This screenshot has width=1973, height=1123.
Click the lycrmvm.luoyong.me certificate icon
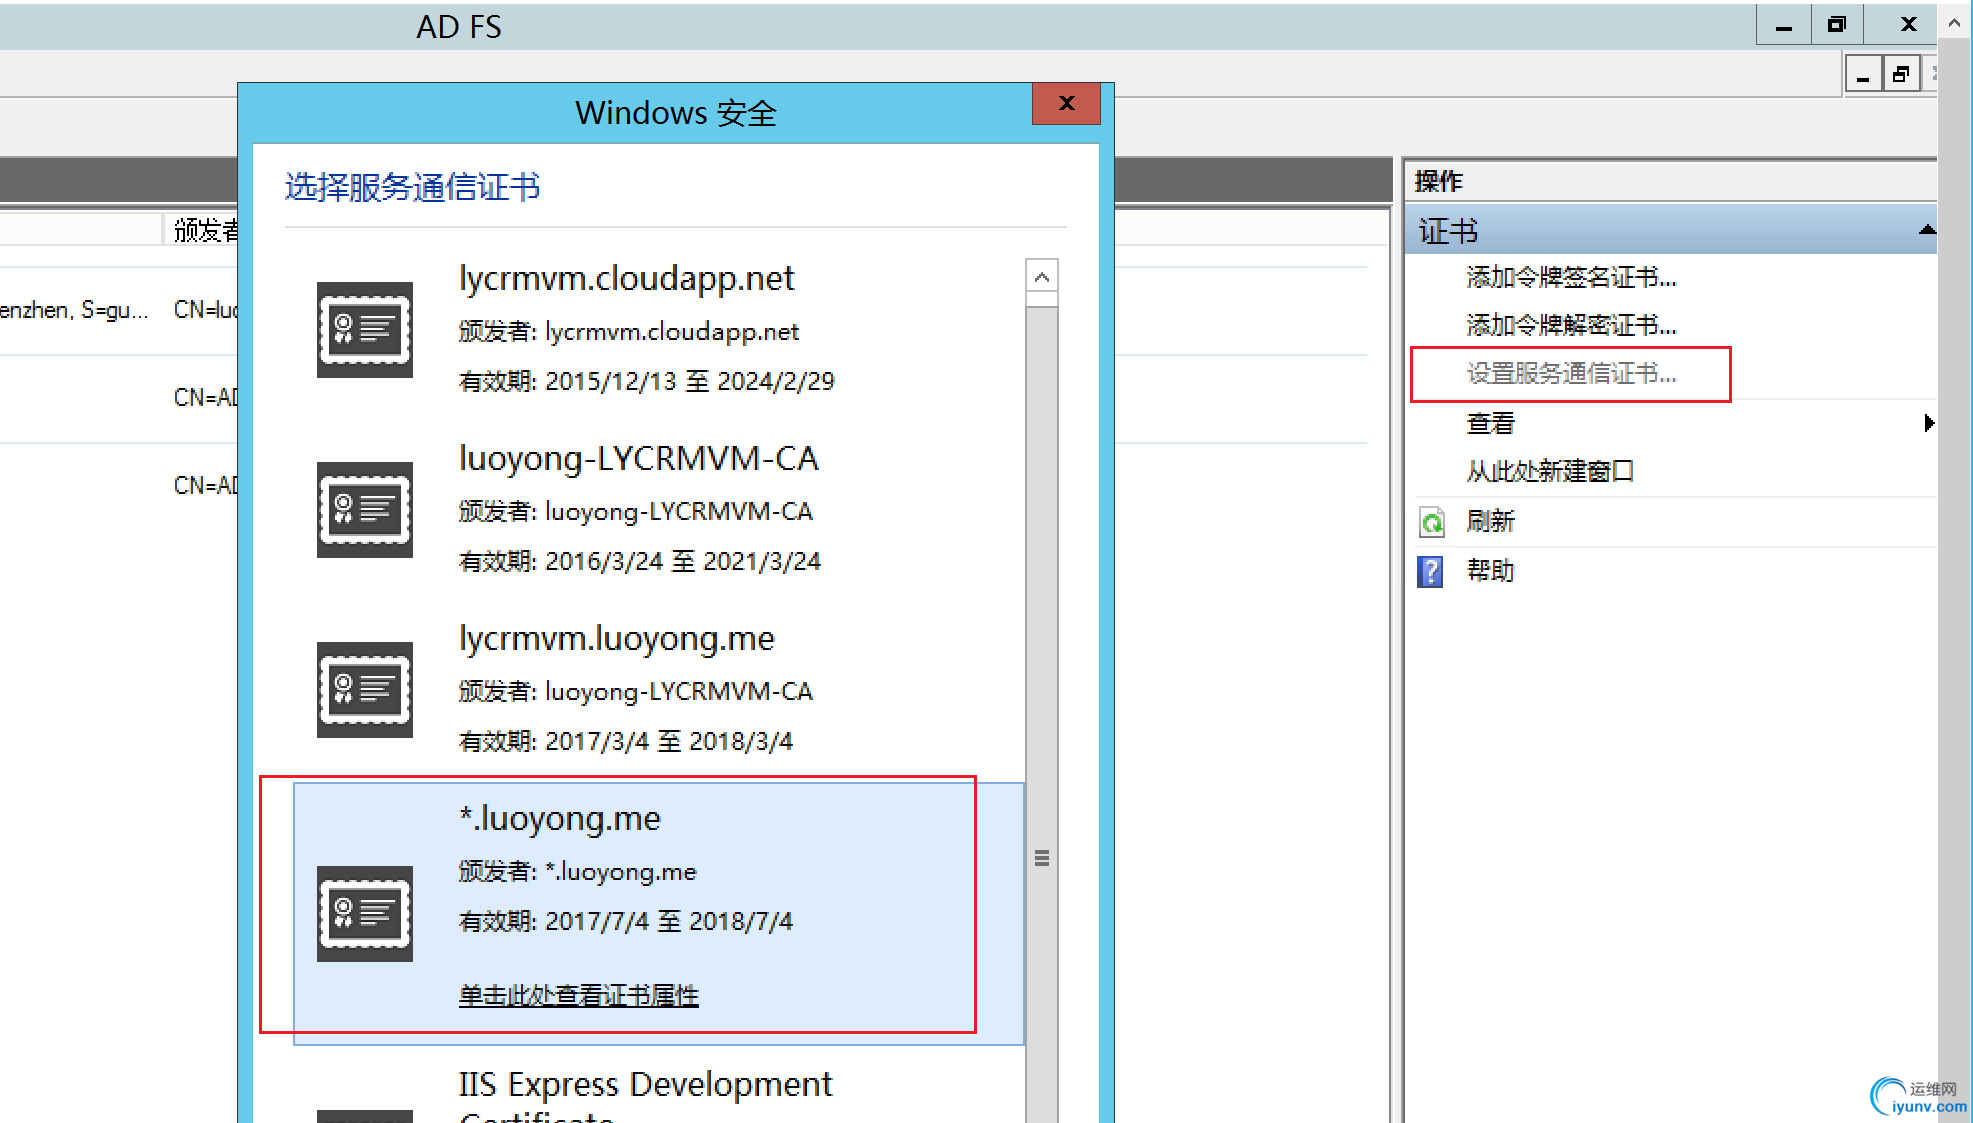point(364,689)
